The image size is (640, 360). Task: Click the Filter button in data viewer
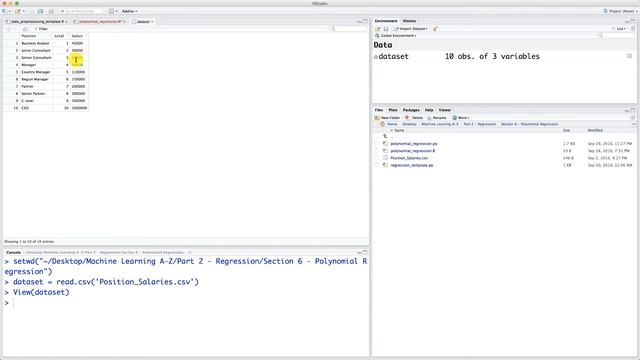point(41,29)
